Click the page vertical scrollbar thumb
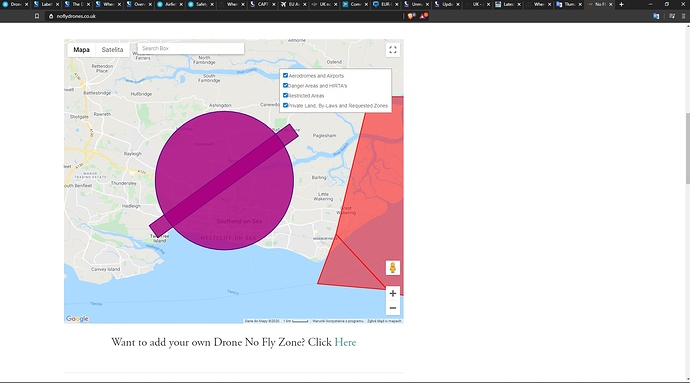690x383 pixels. coord(687,149)
